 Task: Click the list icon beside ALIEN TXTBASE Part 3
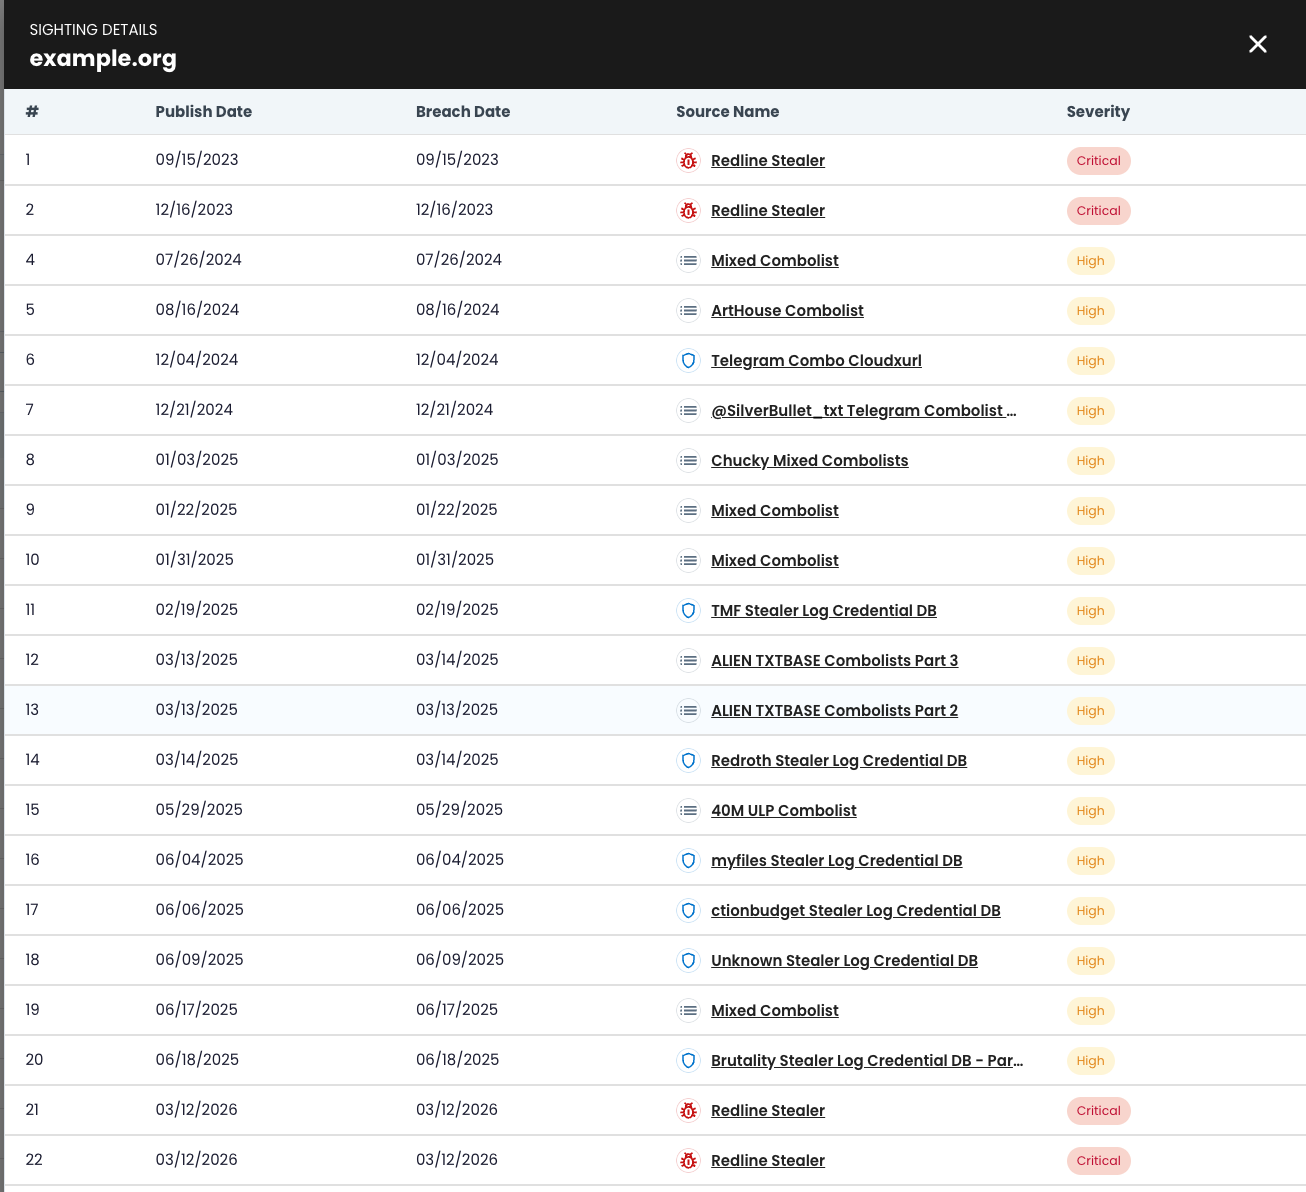pos(688,660)
